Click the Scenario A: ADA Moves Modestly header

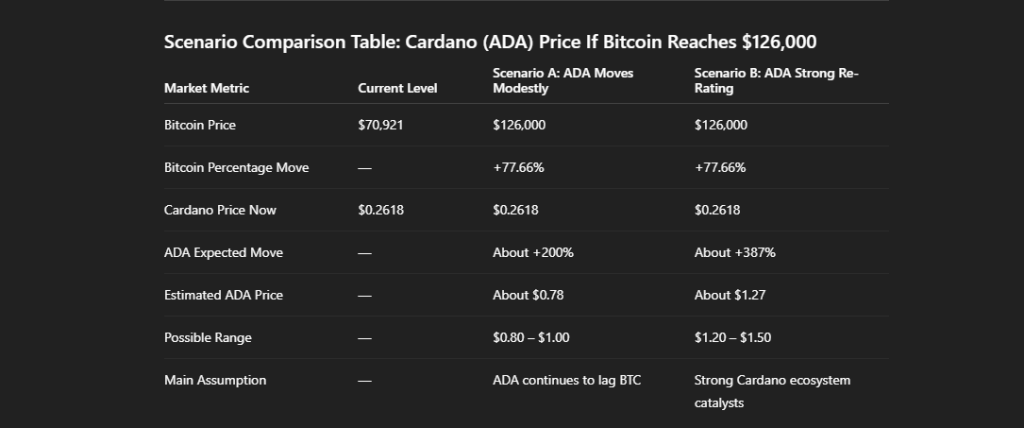tap(563, 81)
